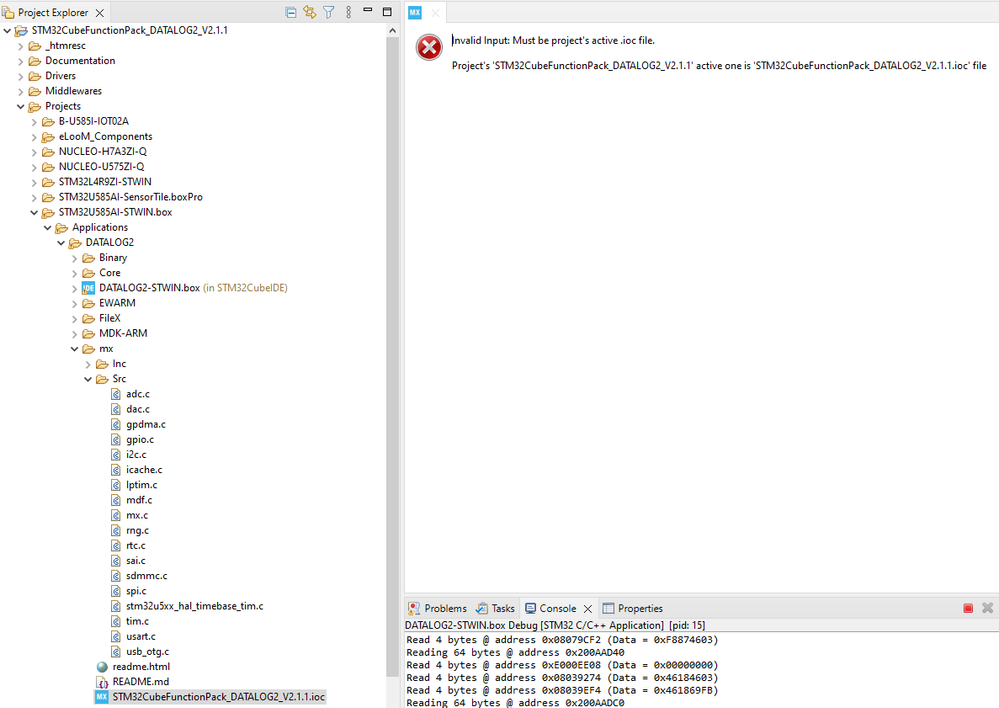Image resolution: width=999 pixels, height=708 pixels.
Task: Collapse the mx folder
Action: click(x=75, y=349)
